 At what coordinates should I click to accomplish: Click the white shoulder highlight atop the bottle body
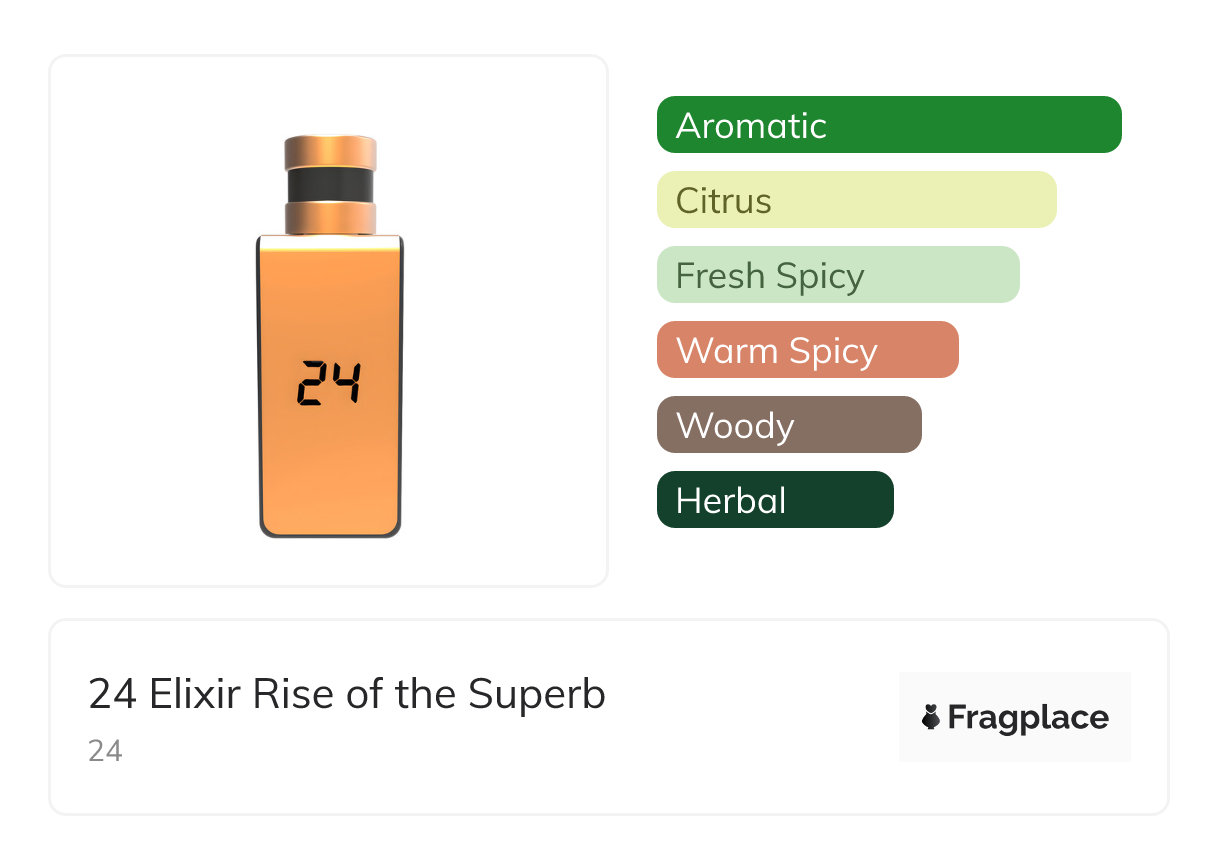[x=330, y=243]
